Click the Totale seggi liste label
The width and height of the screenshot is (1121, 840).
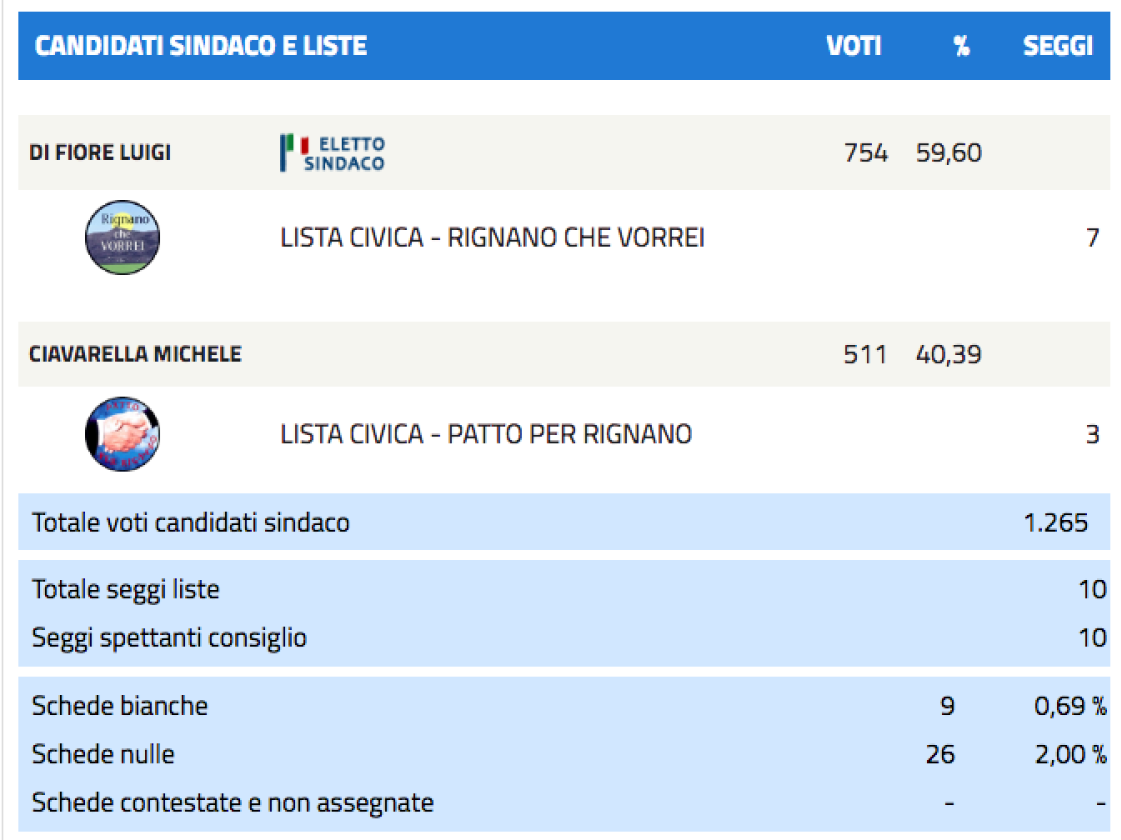[x=126, y=590]
